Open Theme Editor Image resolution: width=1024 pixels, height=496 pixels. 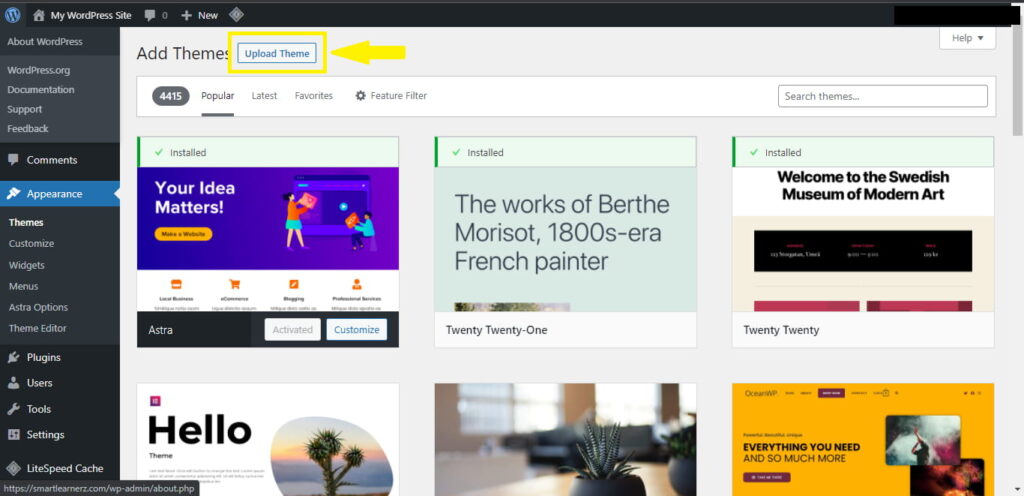(38, 328)
